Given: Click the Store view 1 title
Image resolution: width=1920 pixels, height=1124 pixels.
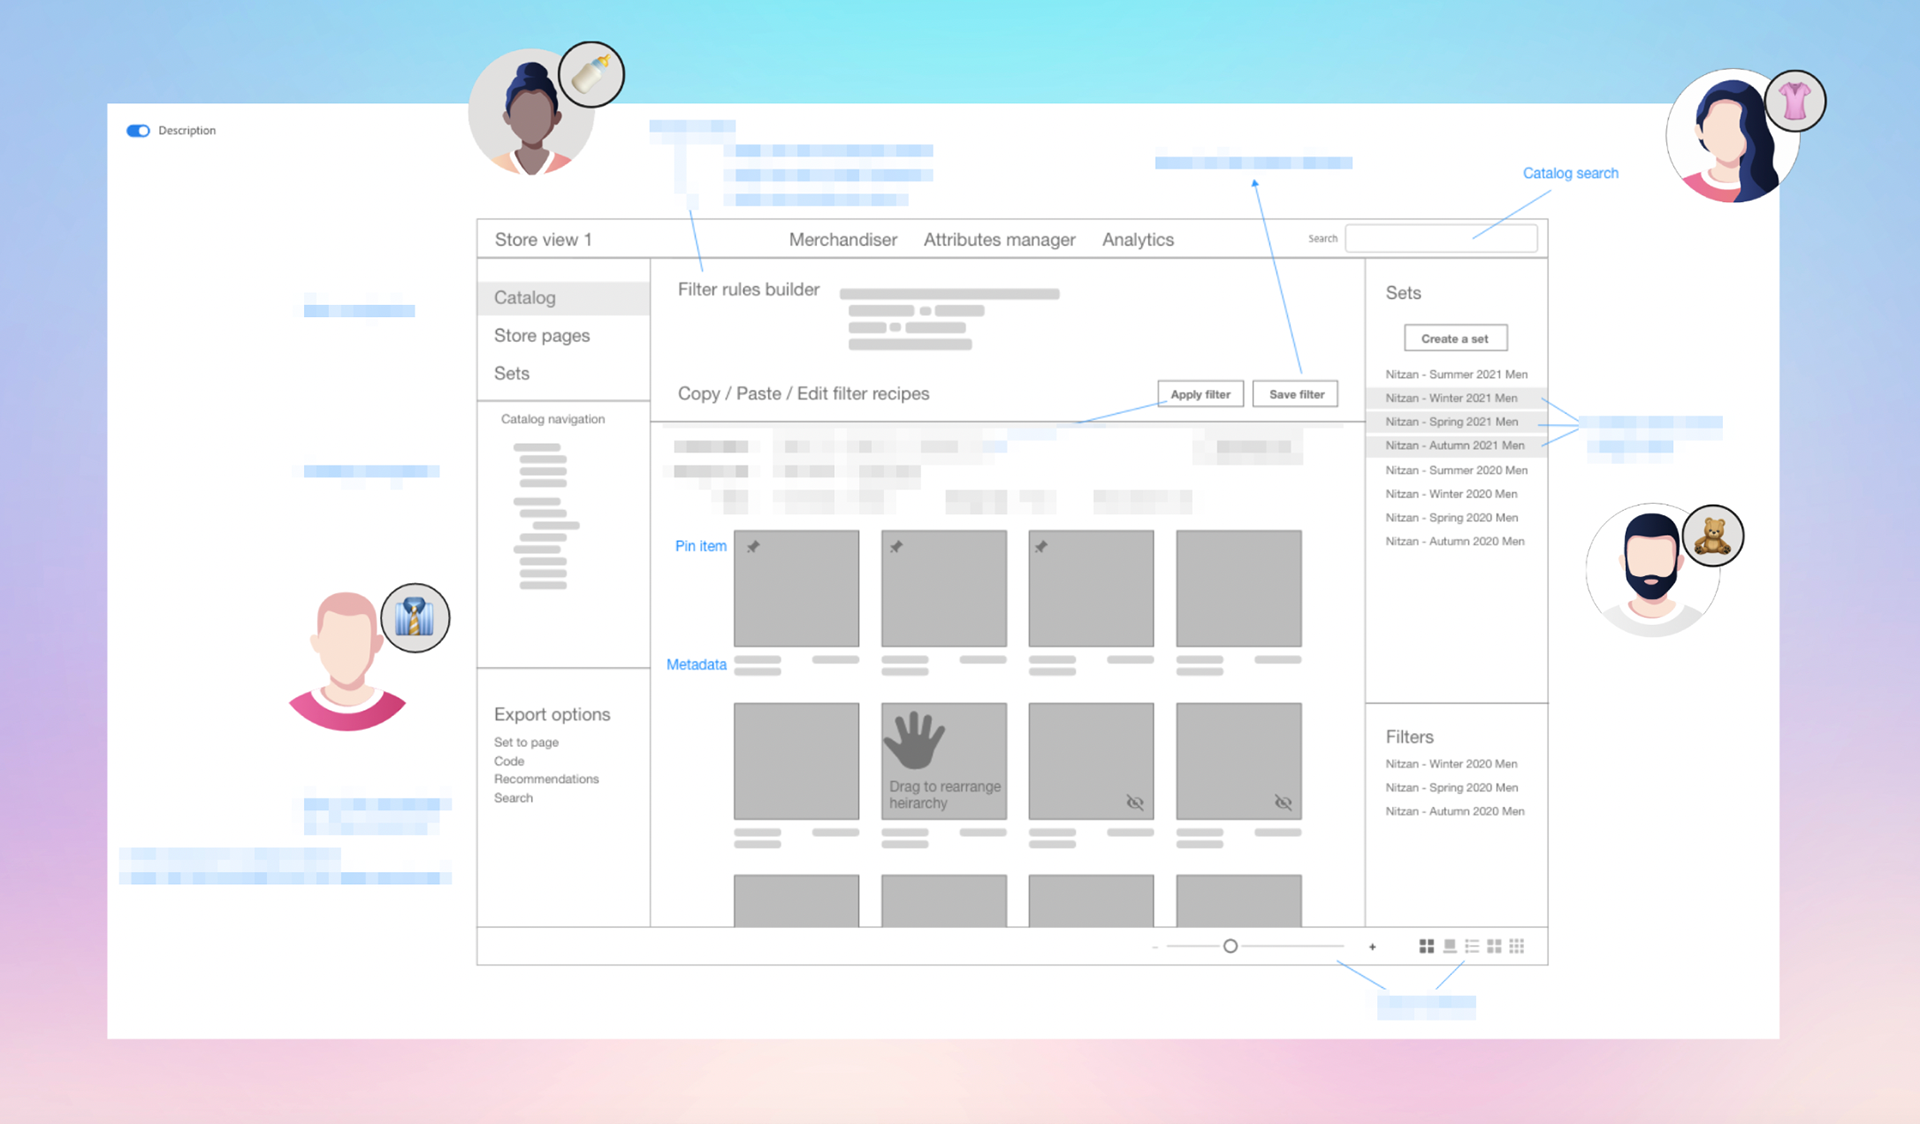Looking at the screenshot, I should [543, 240].
